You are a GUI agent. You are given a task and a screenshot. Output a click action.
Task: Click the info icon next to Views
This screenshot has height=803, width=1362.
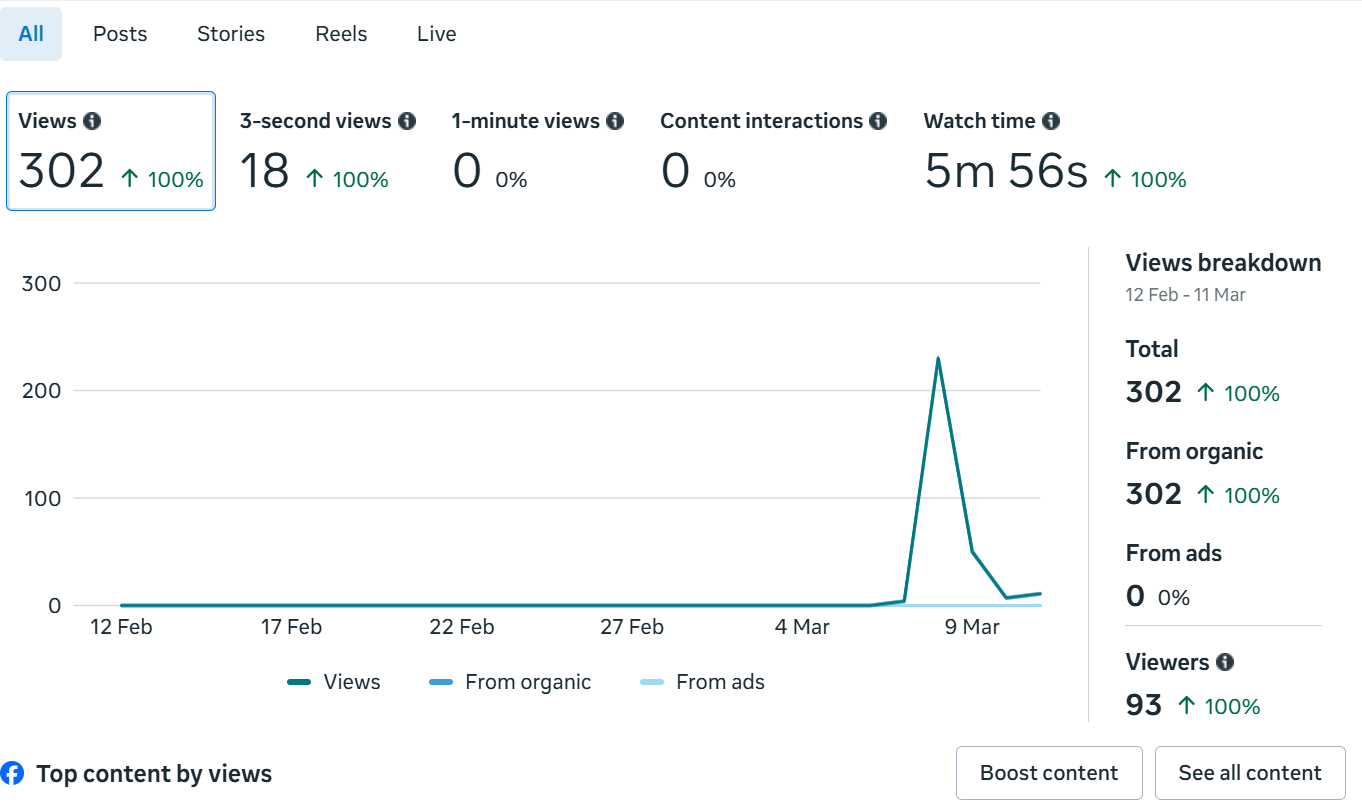pyautogui.click(x=92, y=121)
